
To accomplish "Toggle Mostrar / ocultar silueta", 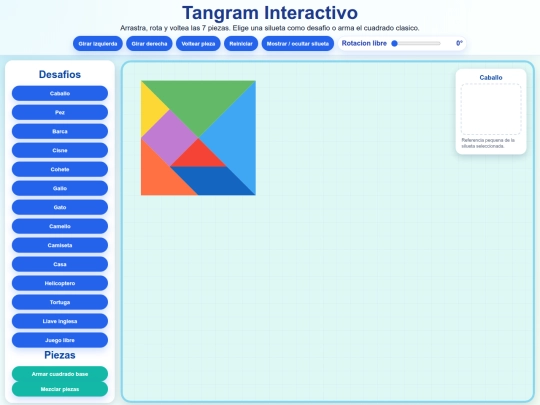I will [298, 44].
